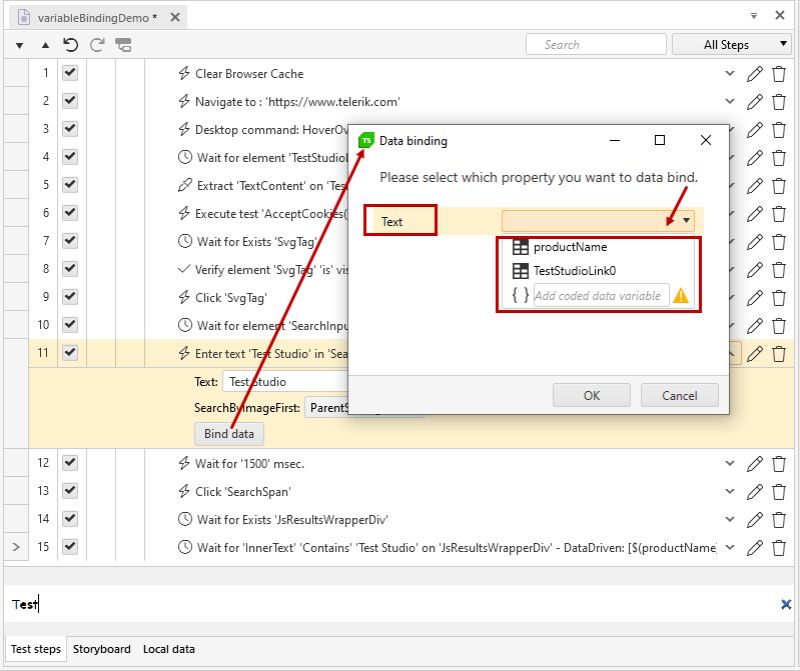This screenshot has height=671, width=800.
Task: Expand step 15 using its row expander
Action: 16,547
